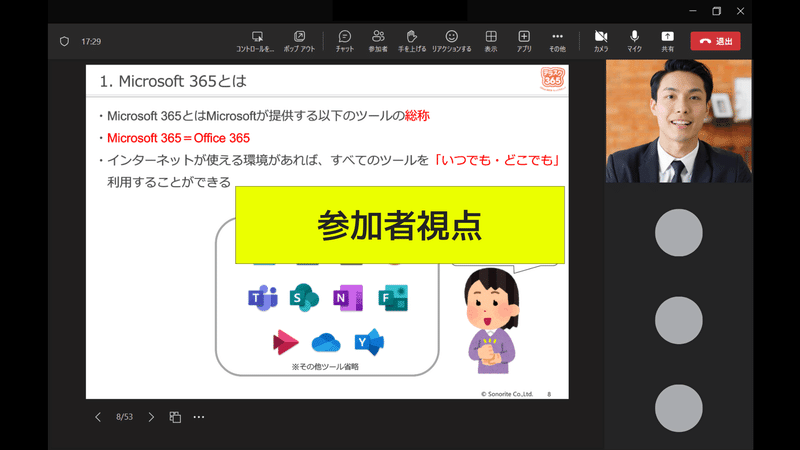Click the shield security icon

[x=64, y=41]
